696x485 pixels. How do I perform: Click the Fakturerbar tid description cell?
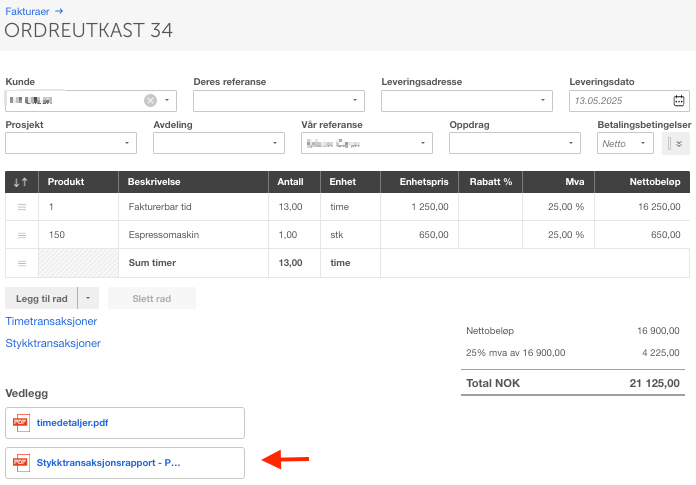click(x=194, y=207)
